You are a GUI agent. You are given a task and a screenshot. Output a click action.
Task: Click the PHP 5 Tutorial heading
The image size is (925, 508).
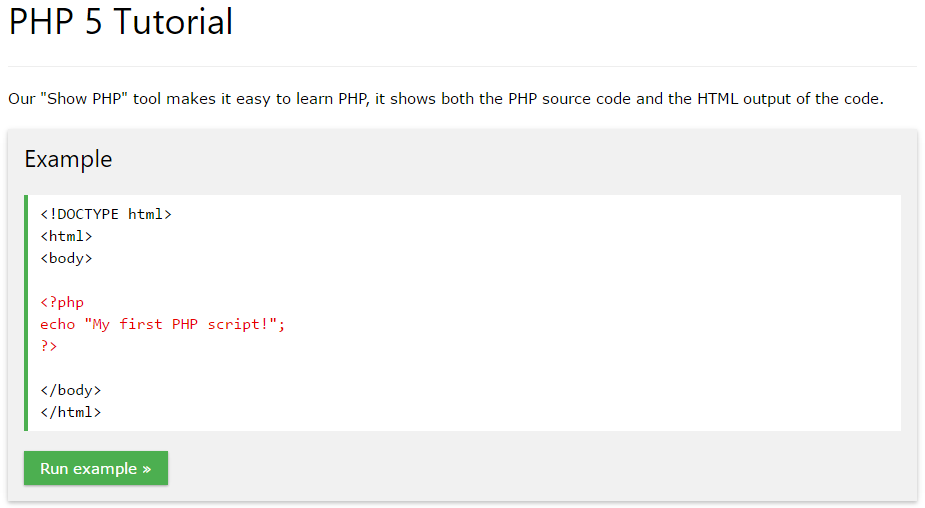tap(121, 22)
